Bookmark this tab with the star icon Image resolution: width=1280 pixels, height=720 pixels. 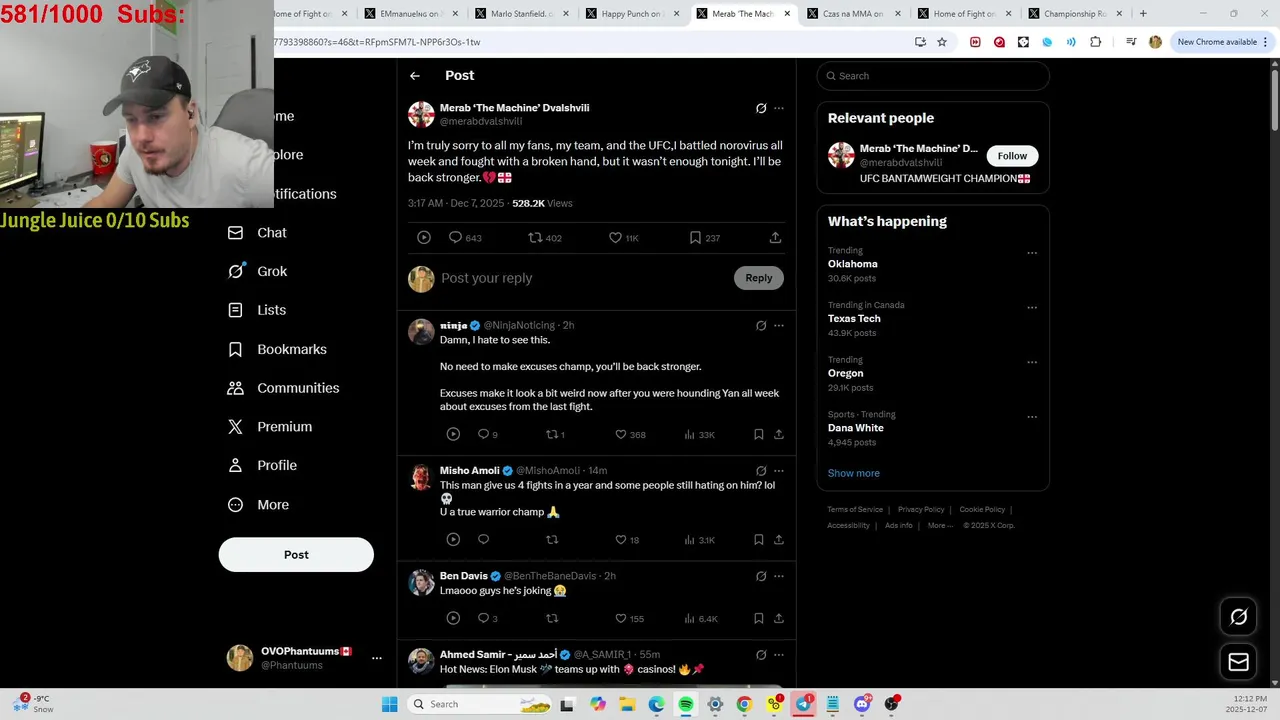[x=942, y=42]
